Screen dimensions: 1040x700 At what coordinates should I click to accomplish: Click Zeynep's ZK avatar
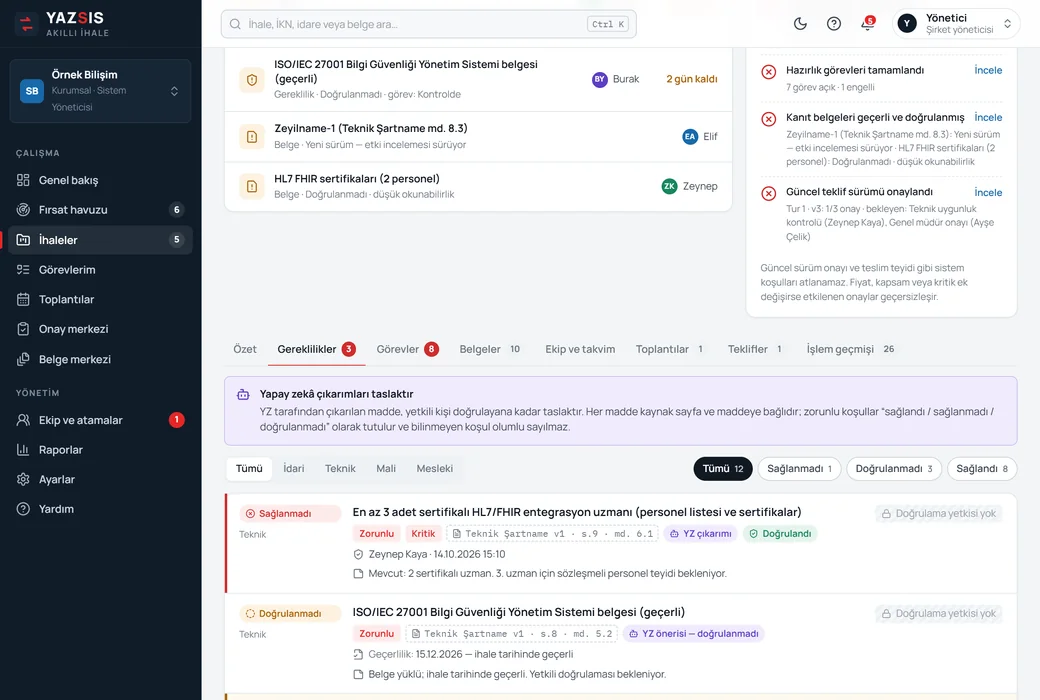click(669, 186)
